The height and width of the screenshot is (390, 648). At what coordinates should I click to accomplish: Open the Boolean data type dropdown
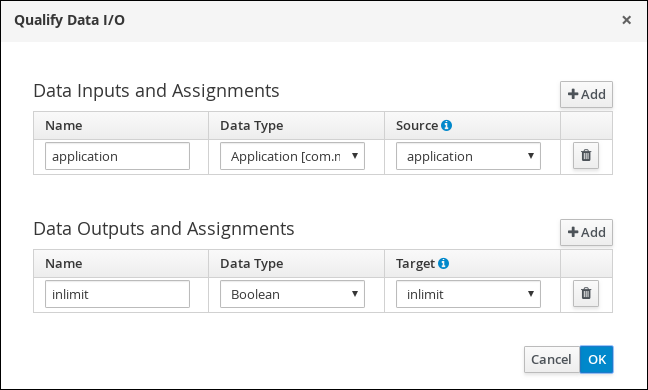[x=292, y=294]
